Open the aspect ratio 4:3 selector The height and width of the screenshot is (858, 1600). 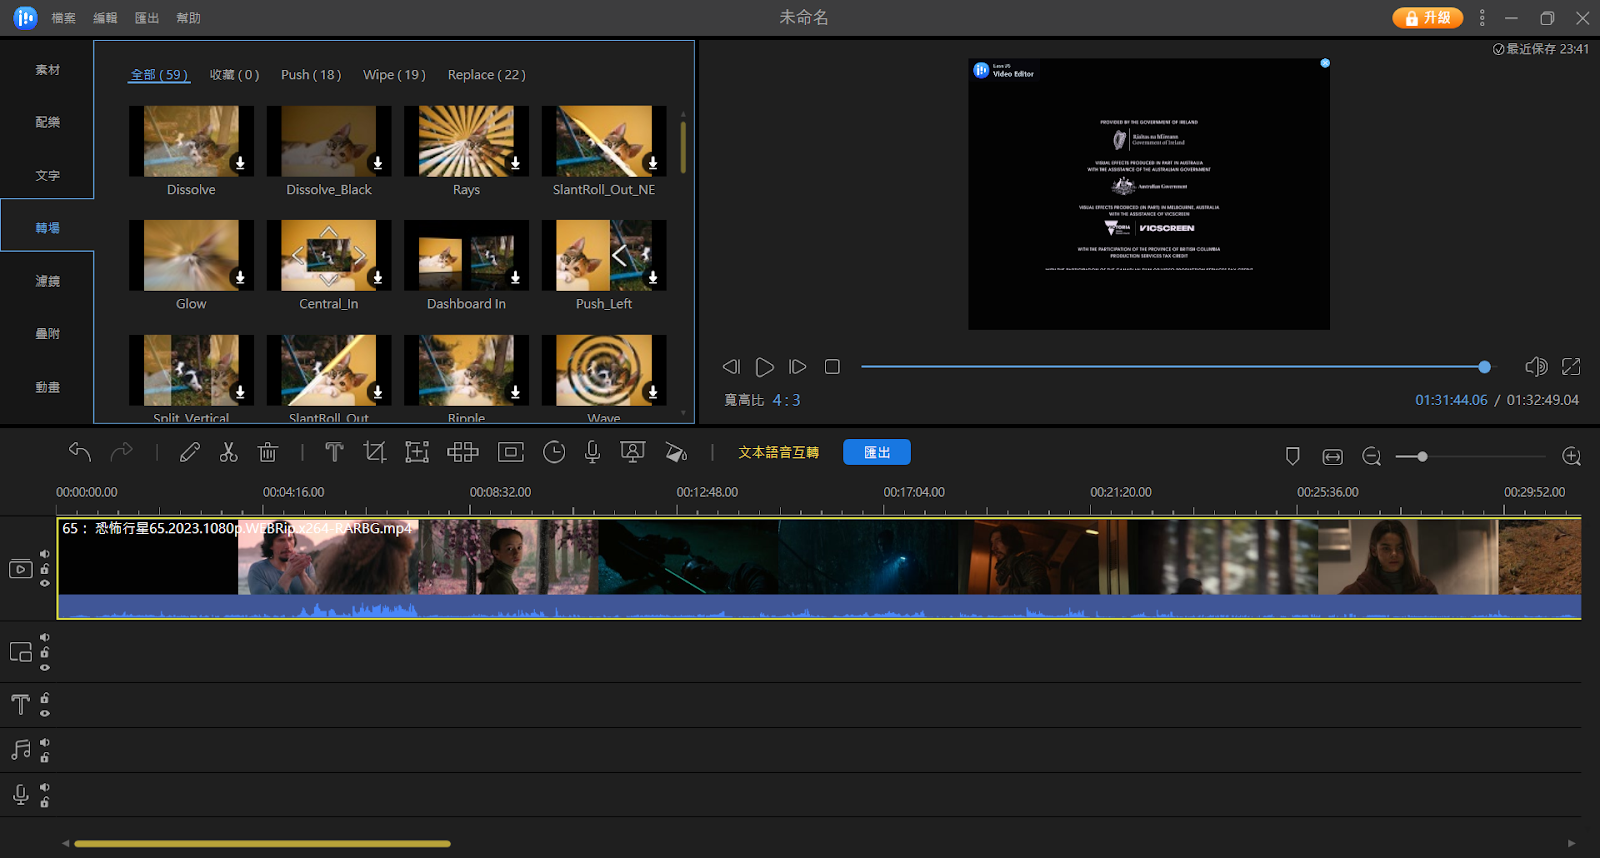point(786,400)
